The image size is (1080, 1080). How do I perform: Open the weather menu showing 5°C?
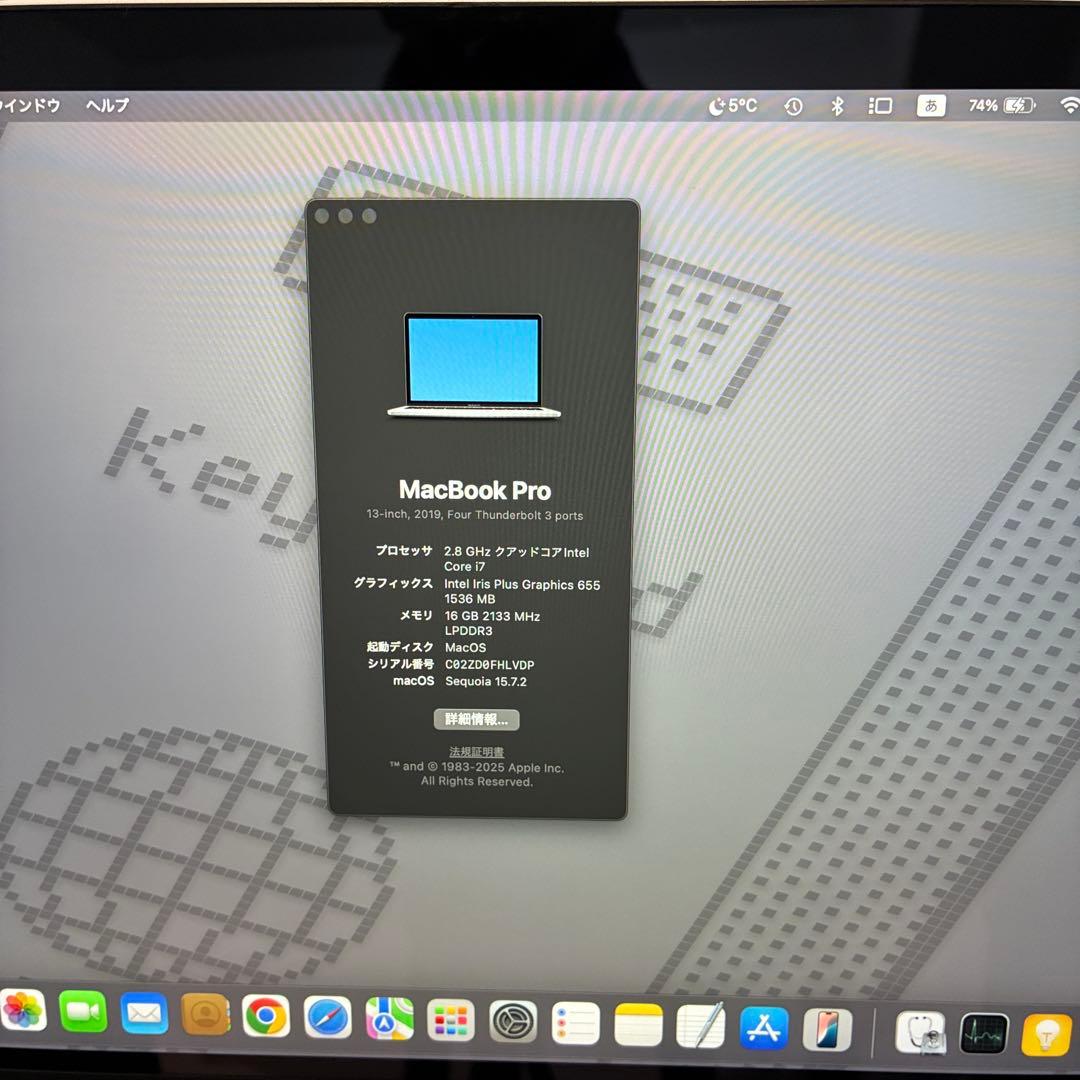click(x=730, y=104)
